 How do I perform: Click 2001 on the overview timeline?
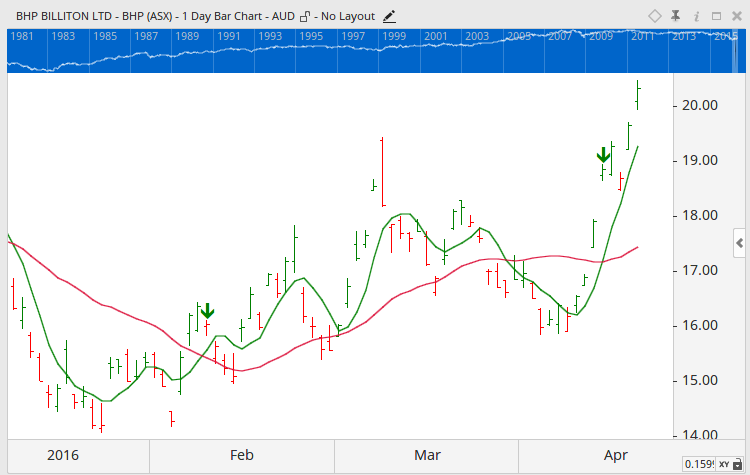[436, 36]
